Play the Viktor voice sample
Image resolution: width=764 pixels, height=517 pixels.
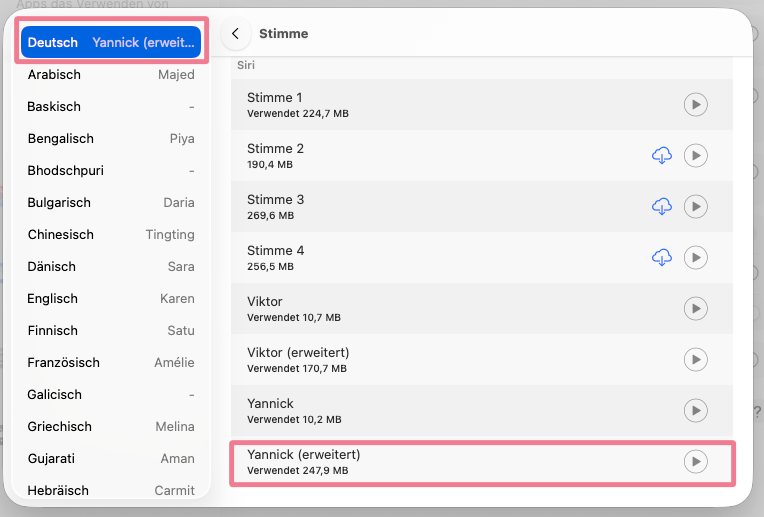point(695,309)
